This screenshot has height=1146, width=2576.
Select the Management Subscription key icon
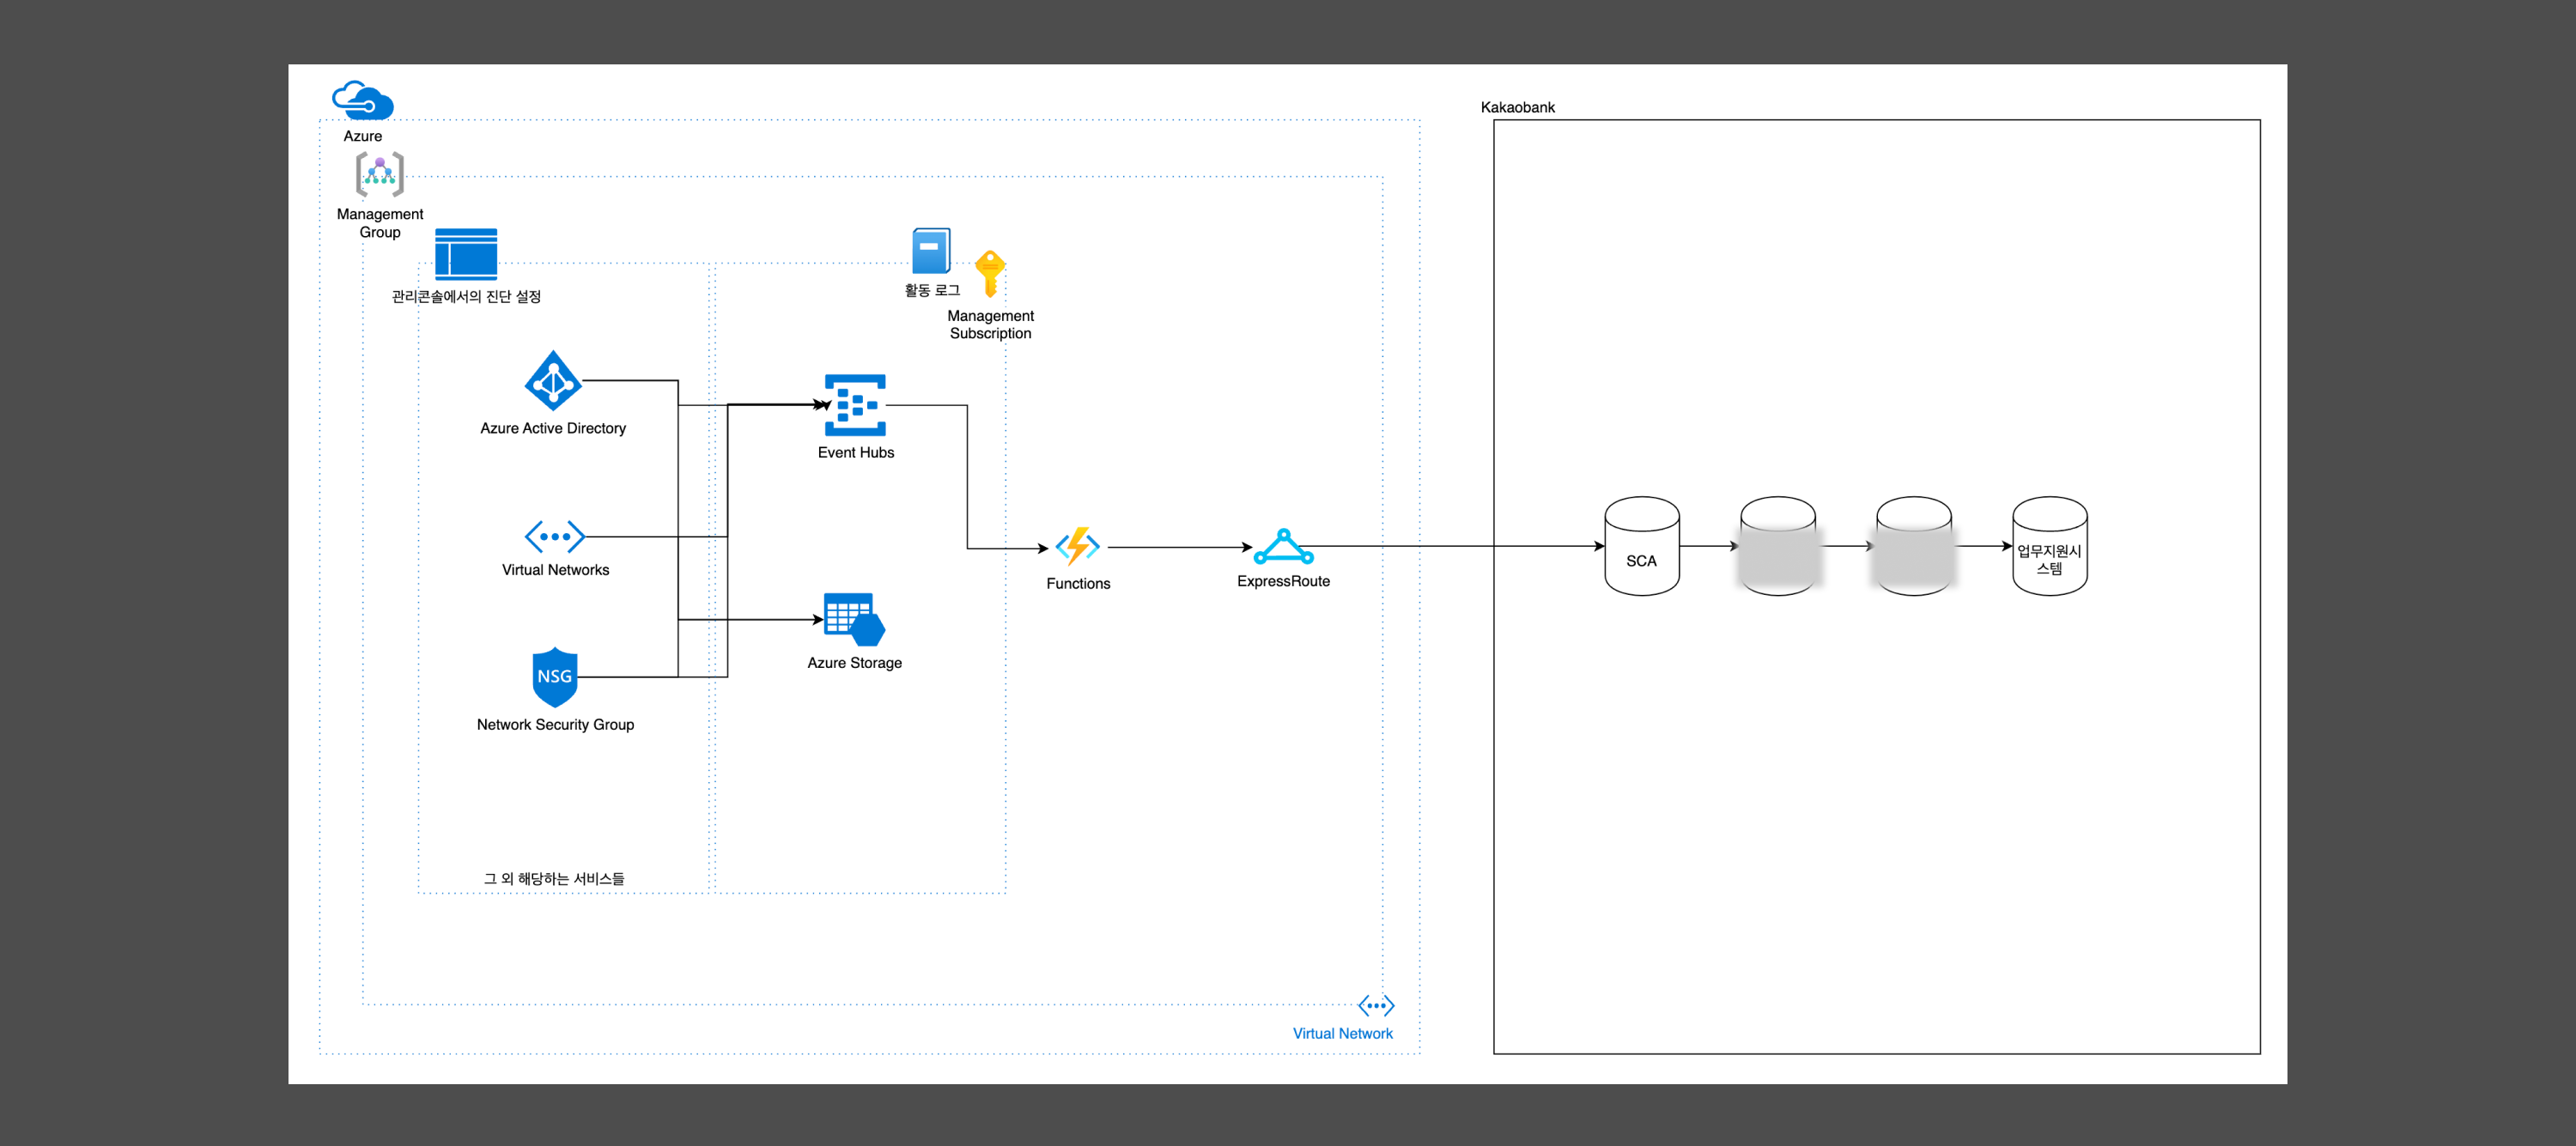point(990,273)
